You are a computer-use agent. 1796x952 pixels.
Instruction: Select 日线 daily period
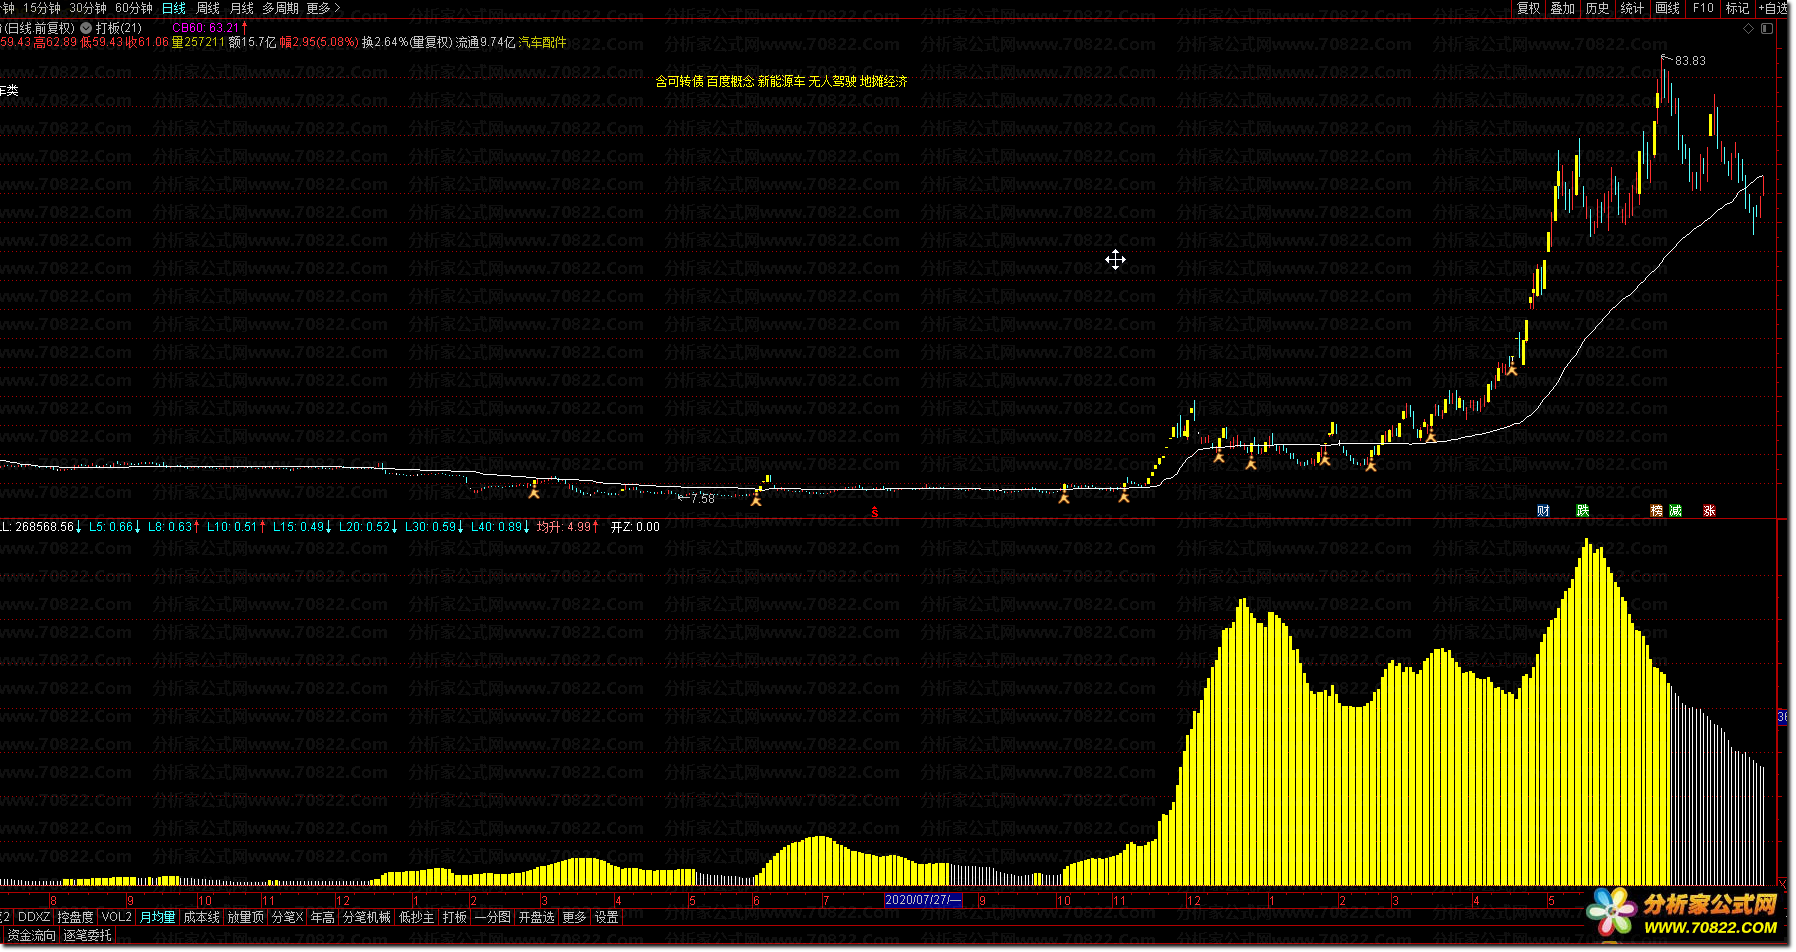click(174, 8)
